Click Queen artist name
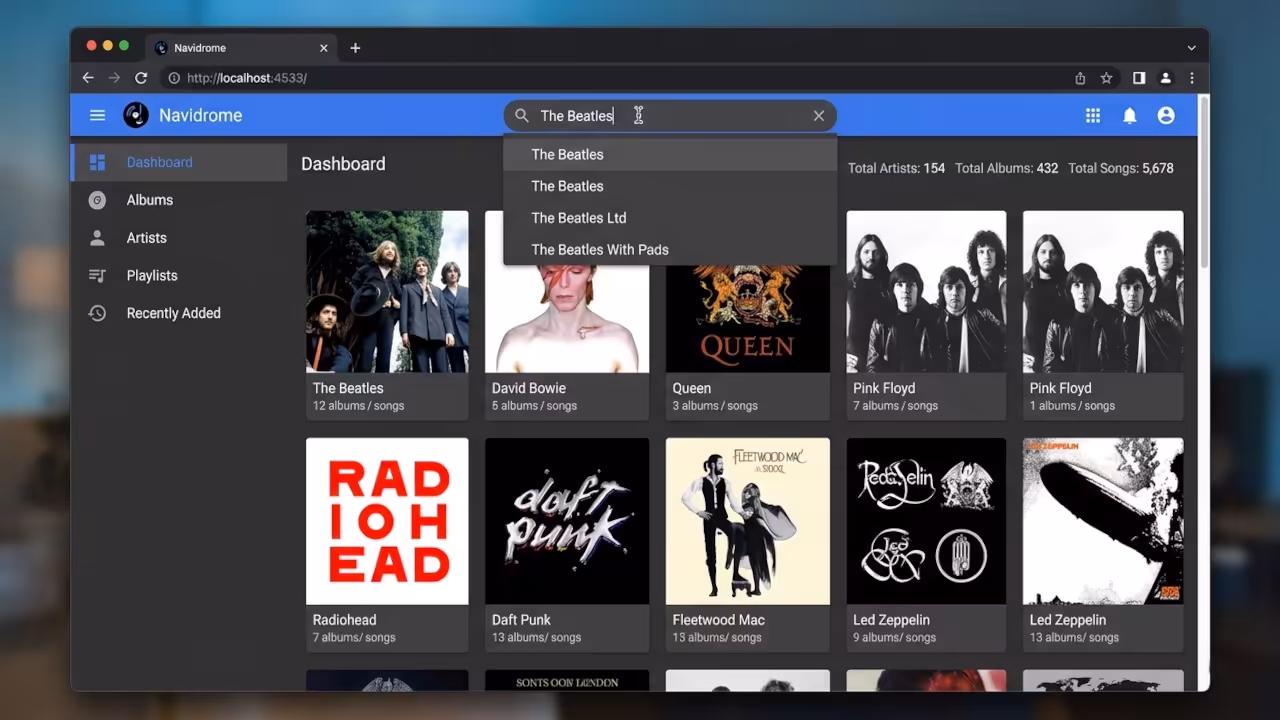1280x720 pixels. click(x=692, y=388)
